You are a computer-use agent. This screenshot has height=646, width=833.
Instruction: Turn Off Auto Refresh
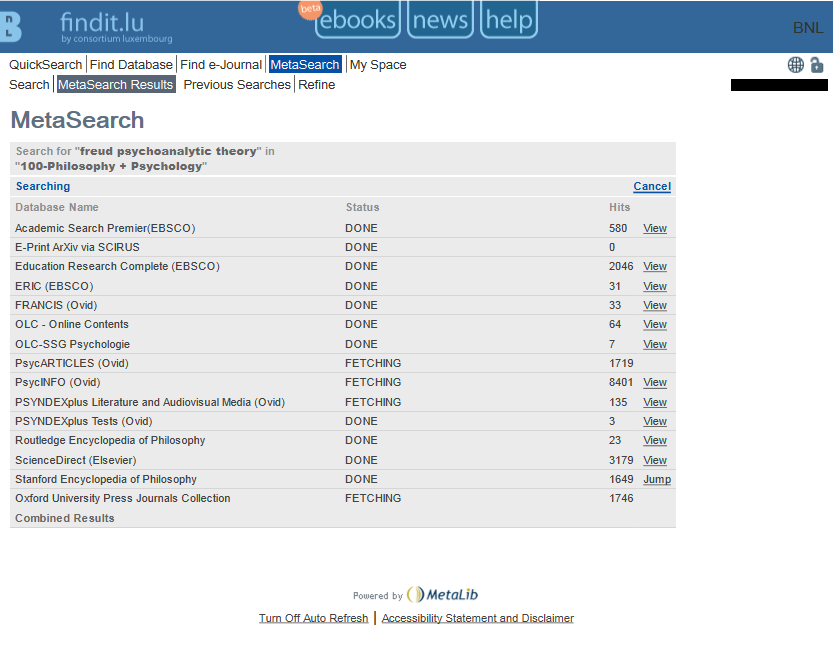click(x=313, y=618)
